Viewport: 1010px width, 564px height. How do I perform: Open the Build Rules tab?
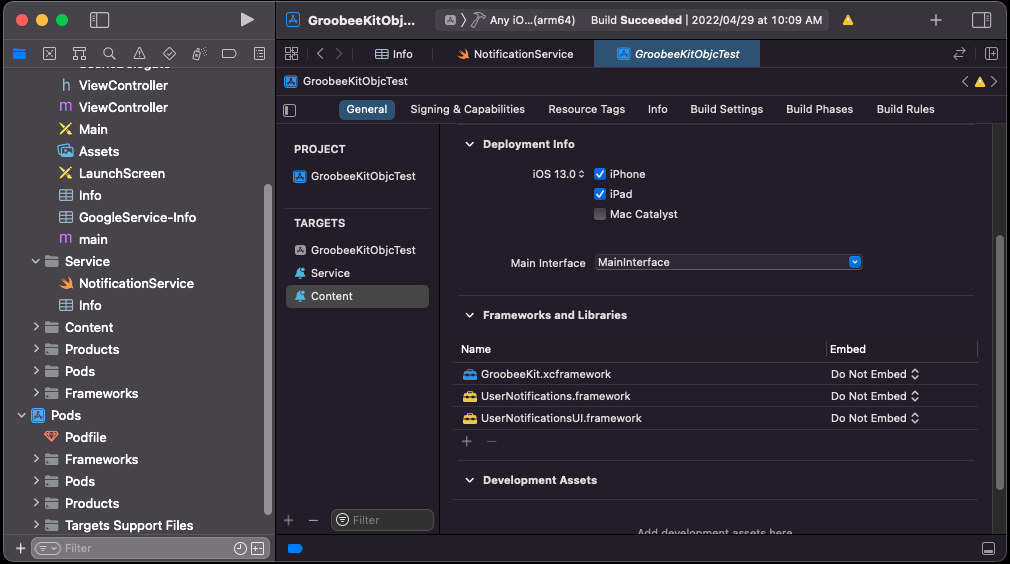pos(905,109)
